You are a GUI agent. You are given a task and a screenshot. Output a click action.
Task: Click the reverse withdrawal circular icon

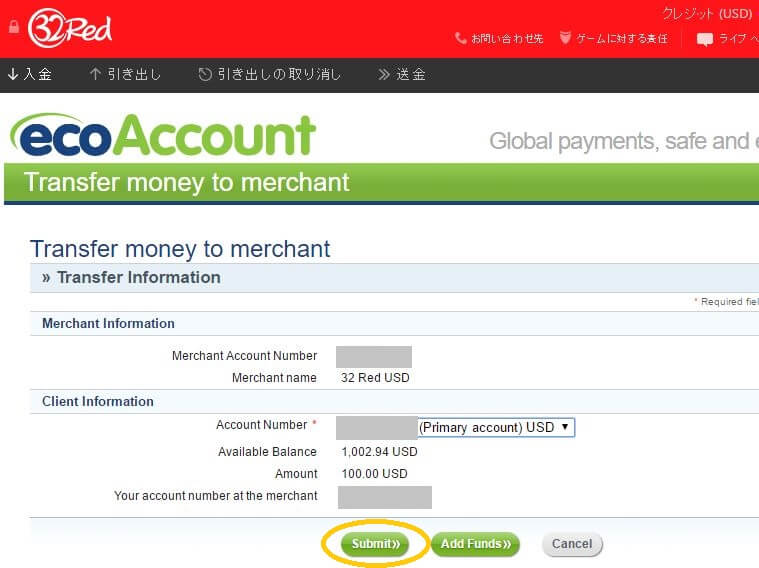pyautogui.click(x=205, y=74)
